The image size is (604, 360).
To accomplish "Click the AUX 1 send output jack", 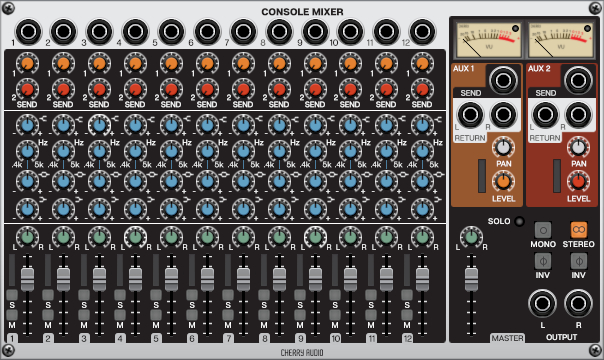I will coord(503,80).
